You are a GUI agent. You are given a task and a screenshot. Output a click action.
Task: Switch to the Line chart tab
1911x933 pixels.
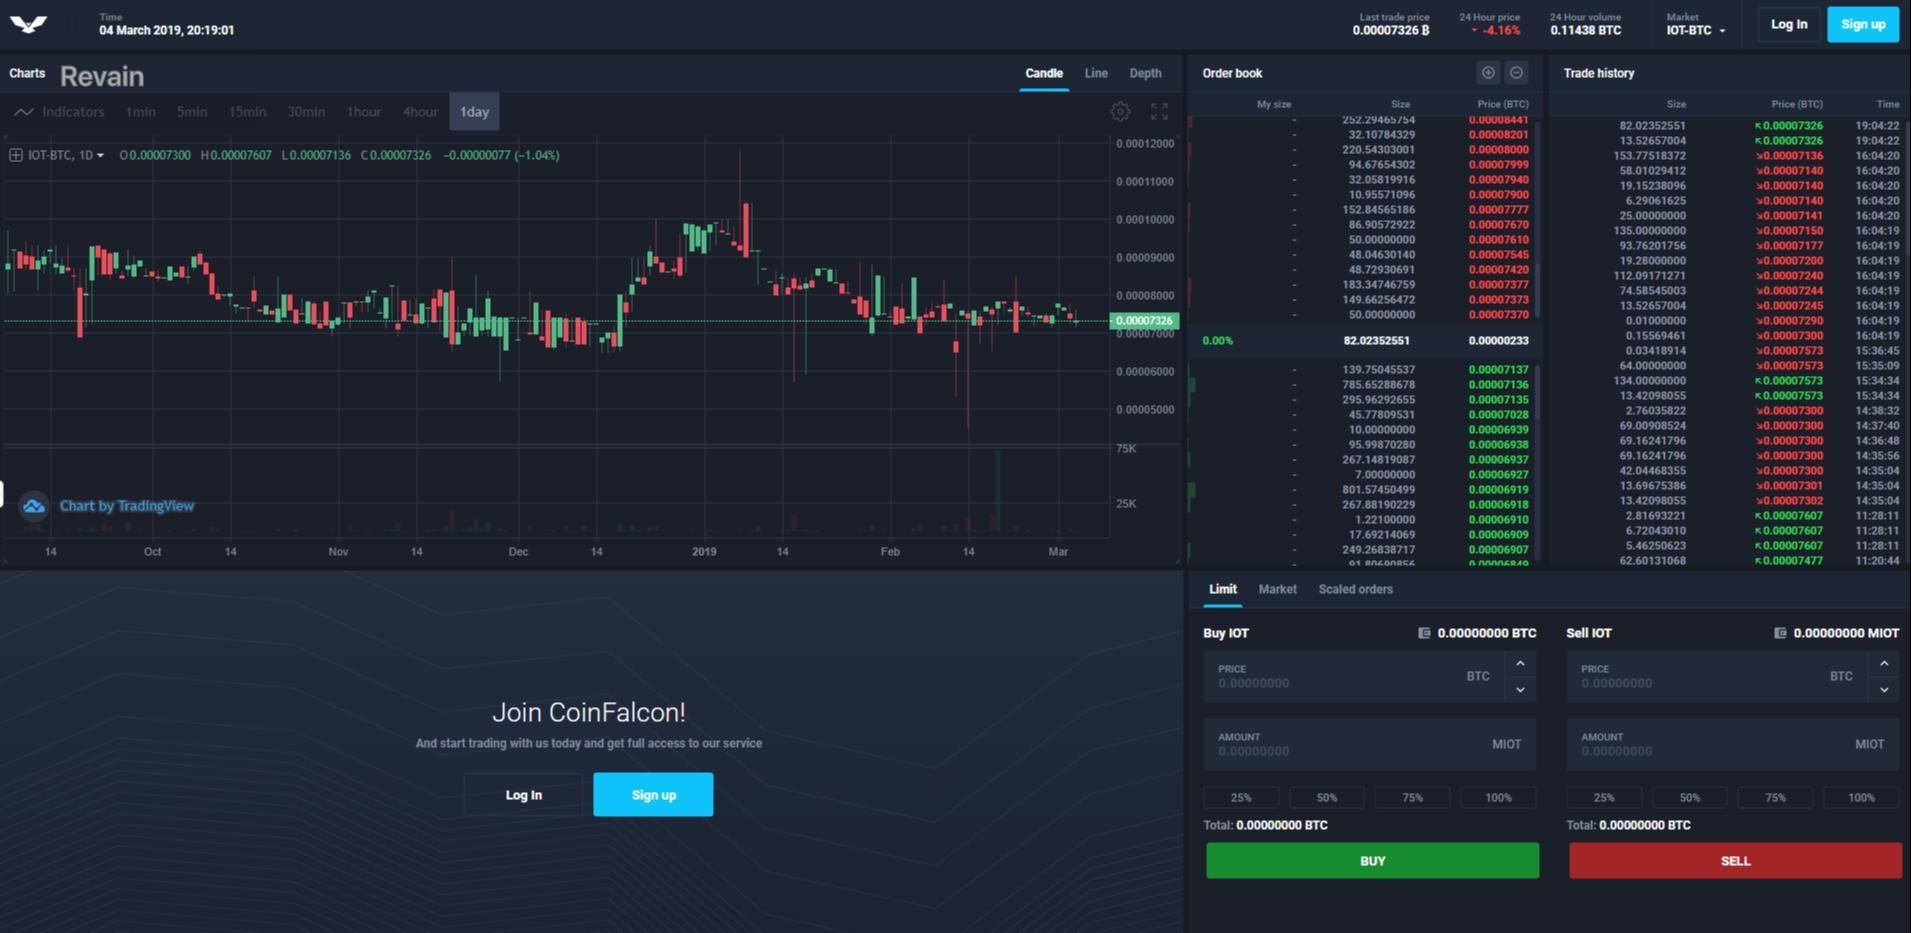pyautogui.click(x=1096, y=73)
